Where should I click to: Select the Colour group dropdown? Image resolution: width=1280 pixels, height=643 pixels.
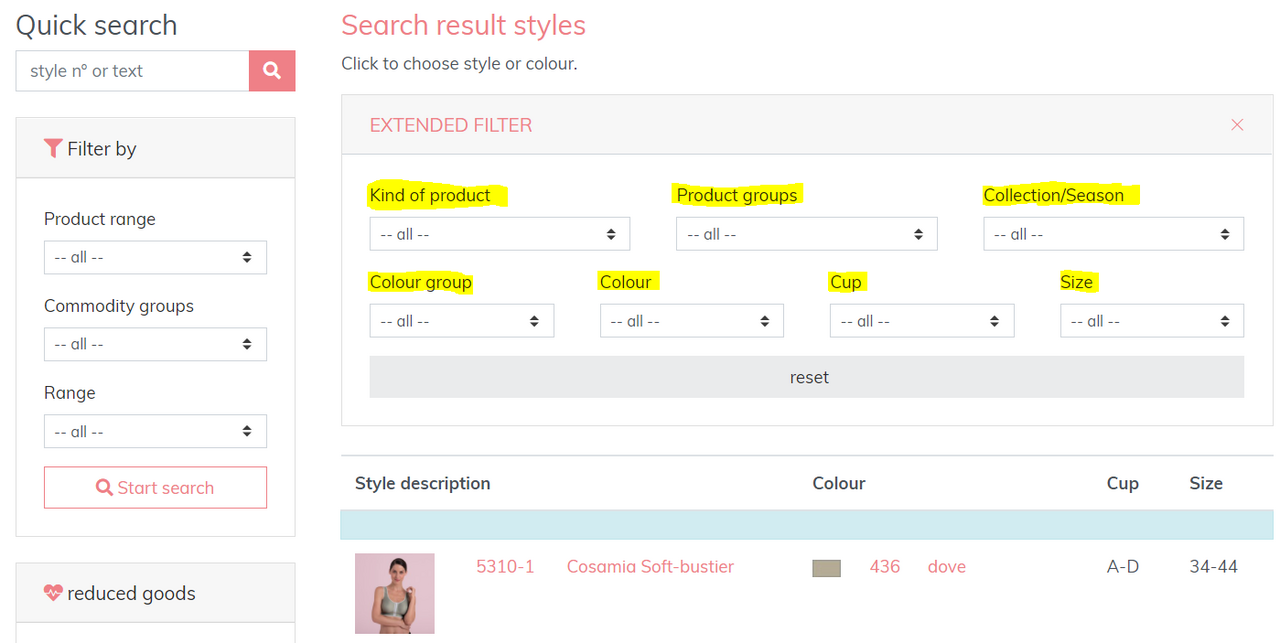[x=461, y=321]
